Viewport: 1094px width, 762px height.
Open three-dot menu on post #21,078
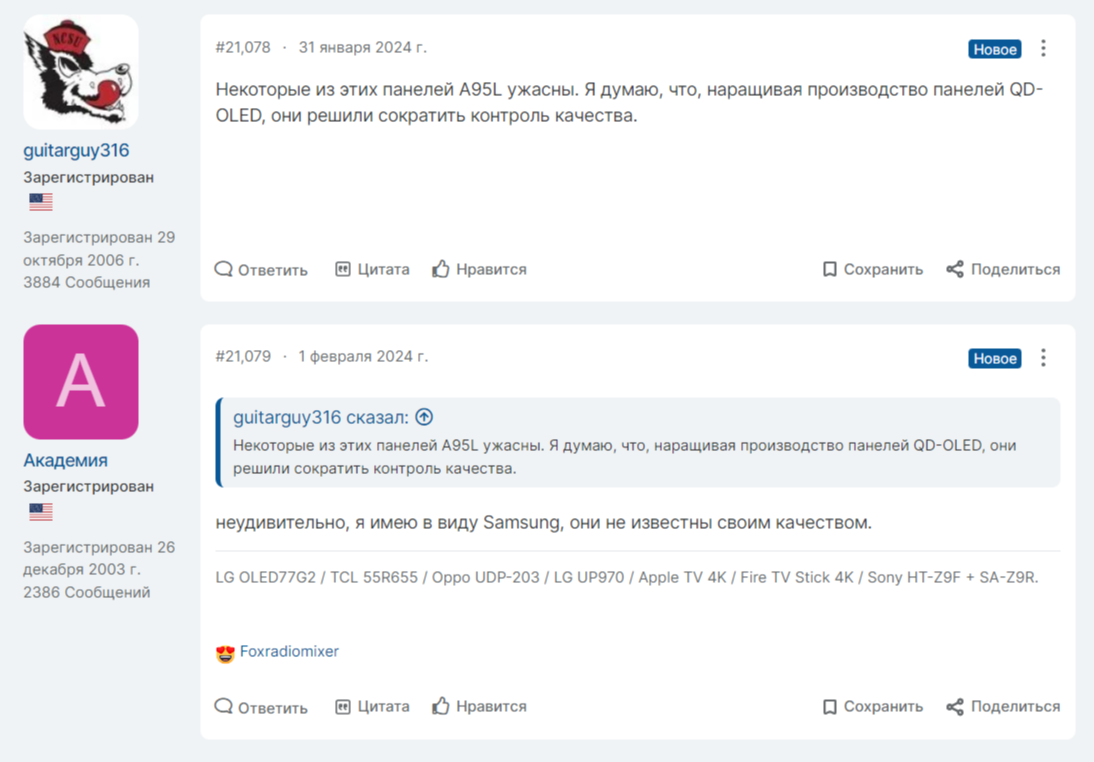pyautogui.click(x=1043, y=48)
